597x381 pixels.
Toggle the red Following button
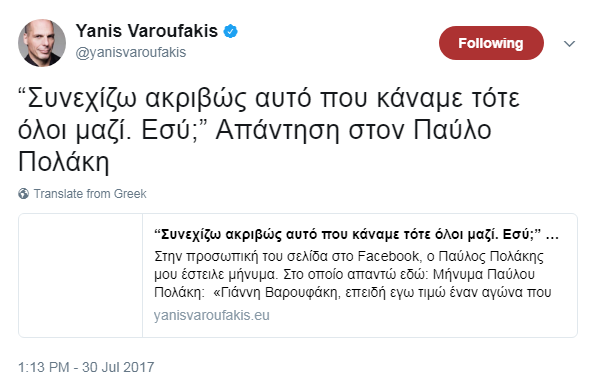coord(491,43)
